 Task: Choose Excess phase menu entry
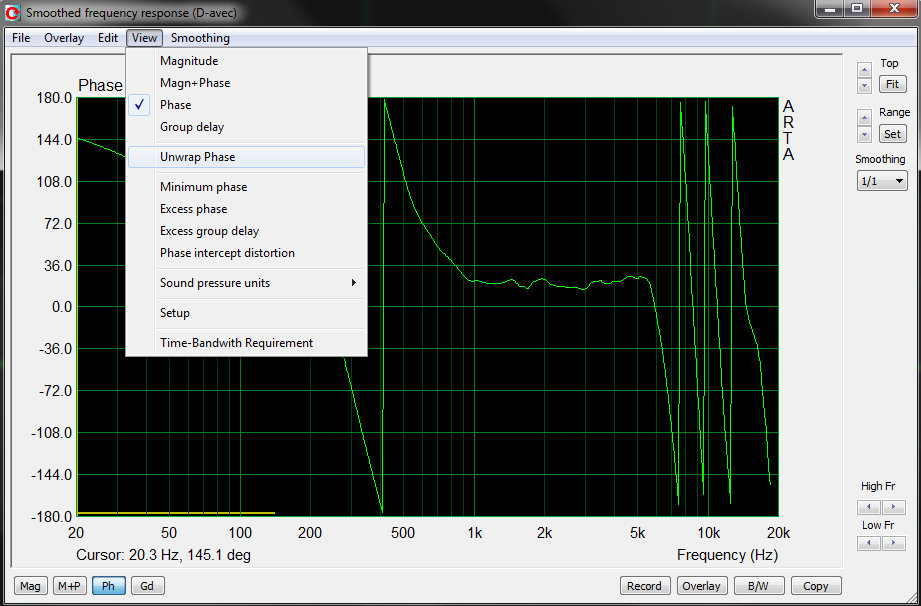coord(247,209)
